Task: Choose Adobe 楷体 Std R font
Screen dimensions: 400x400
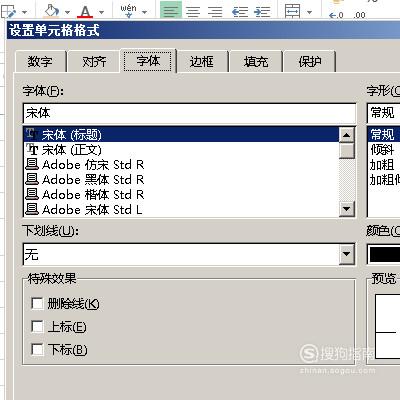Action: tap(181, 195)
